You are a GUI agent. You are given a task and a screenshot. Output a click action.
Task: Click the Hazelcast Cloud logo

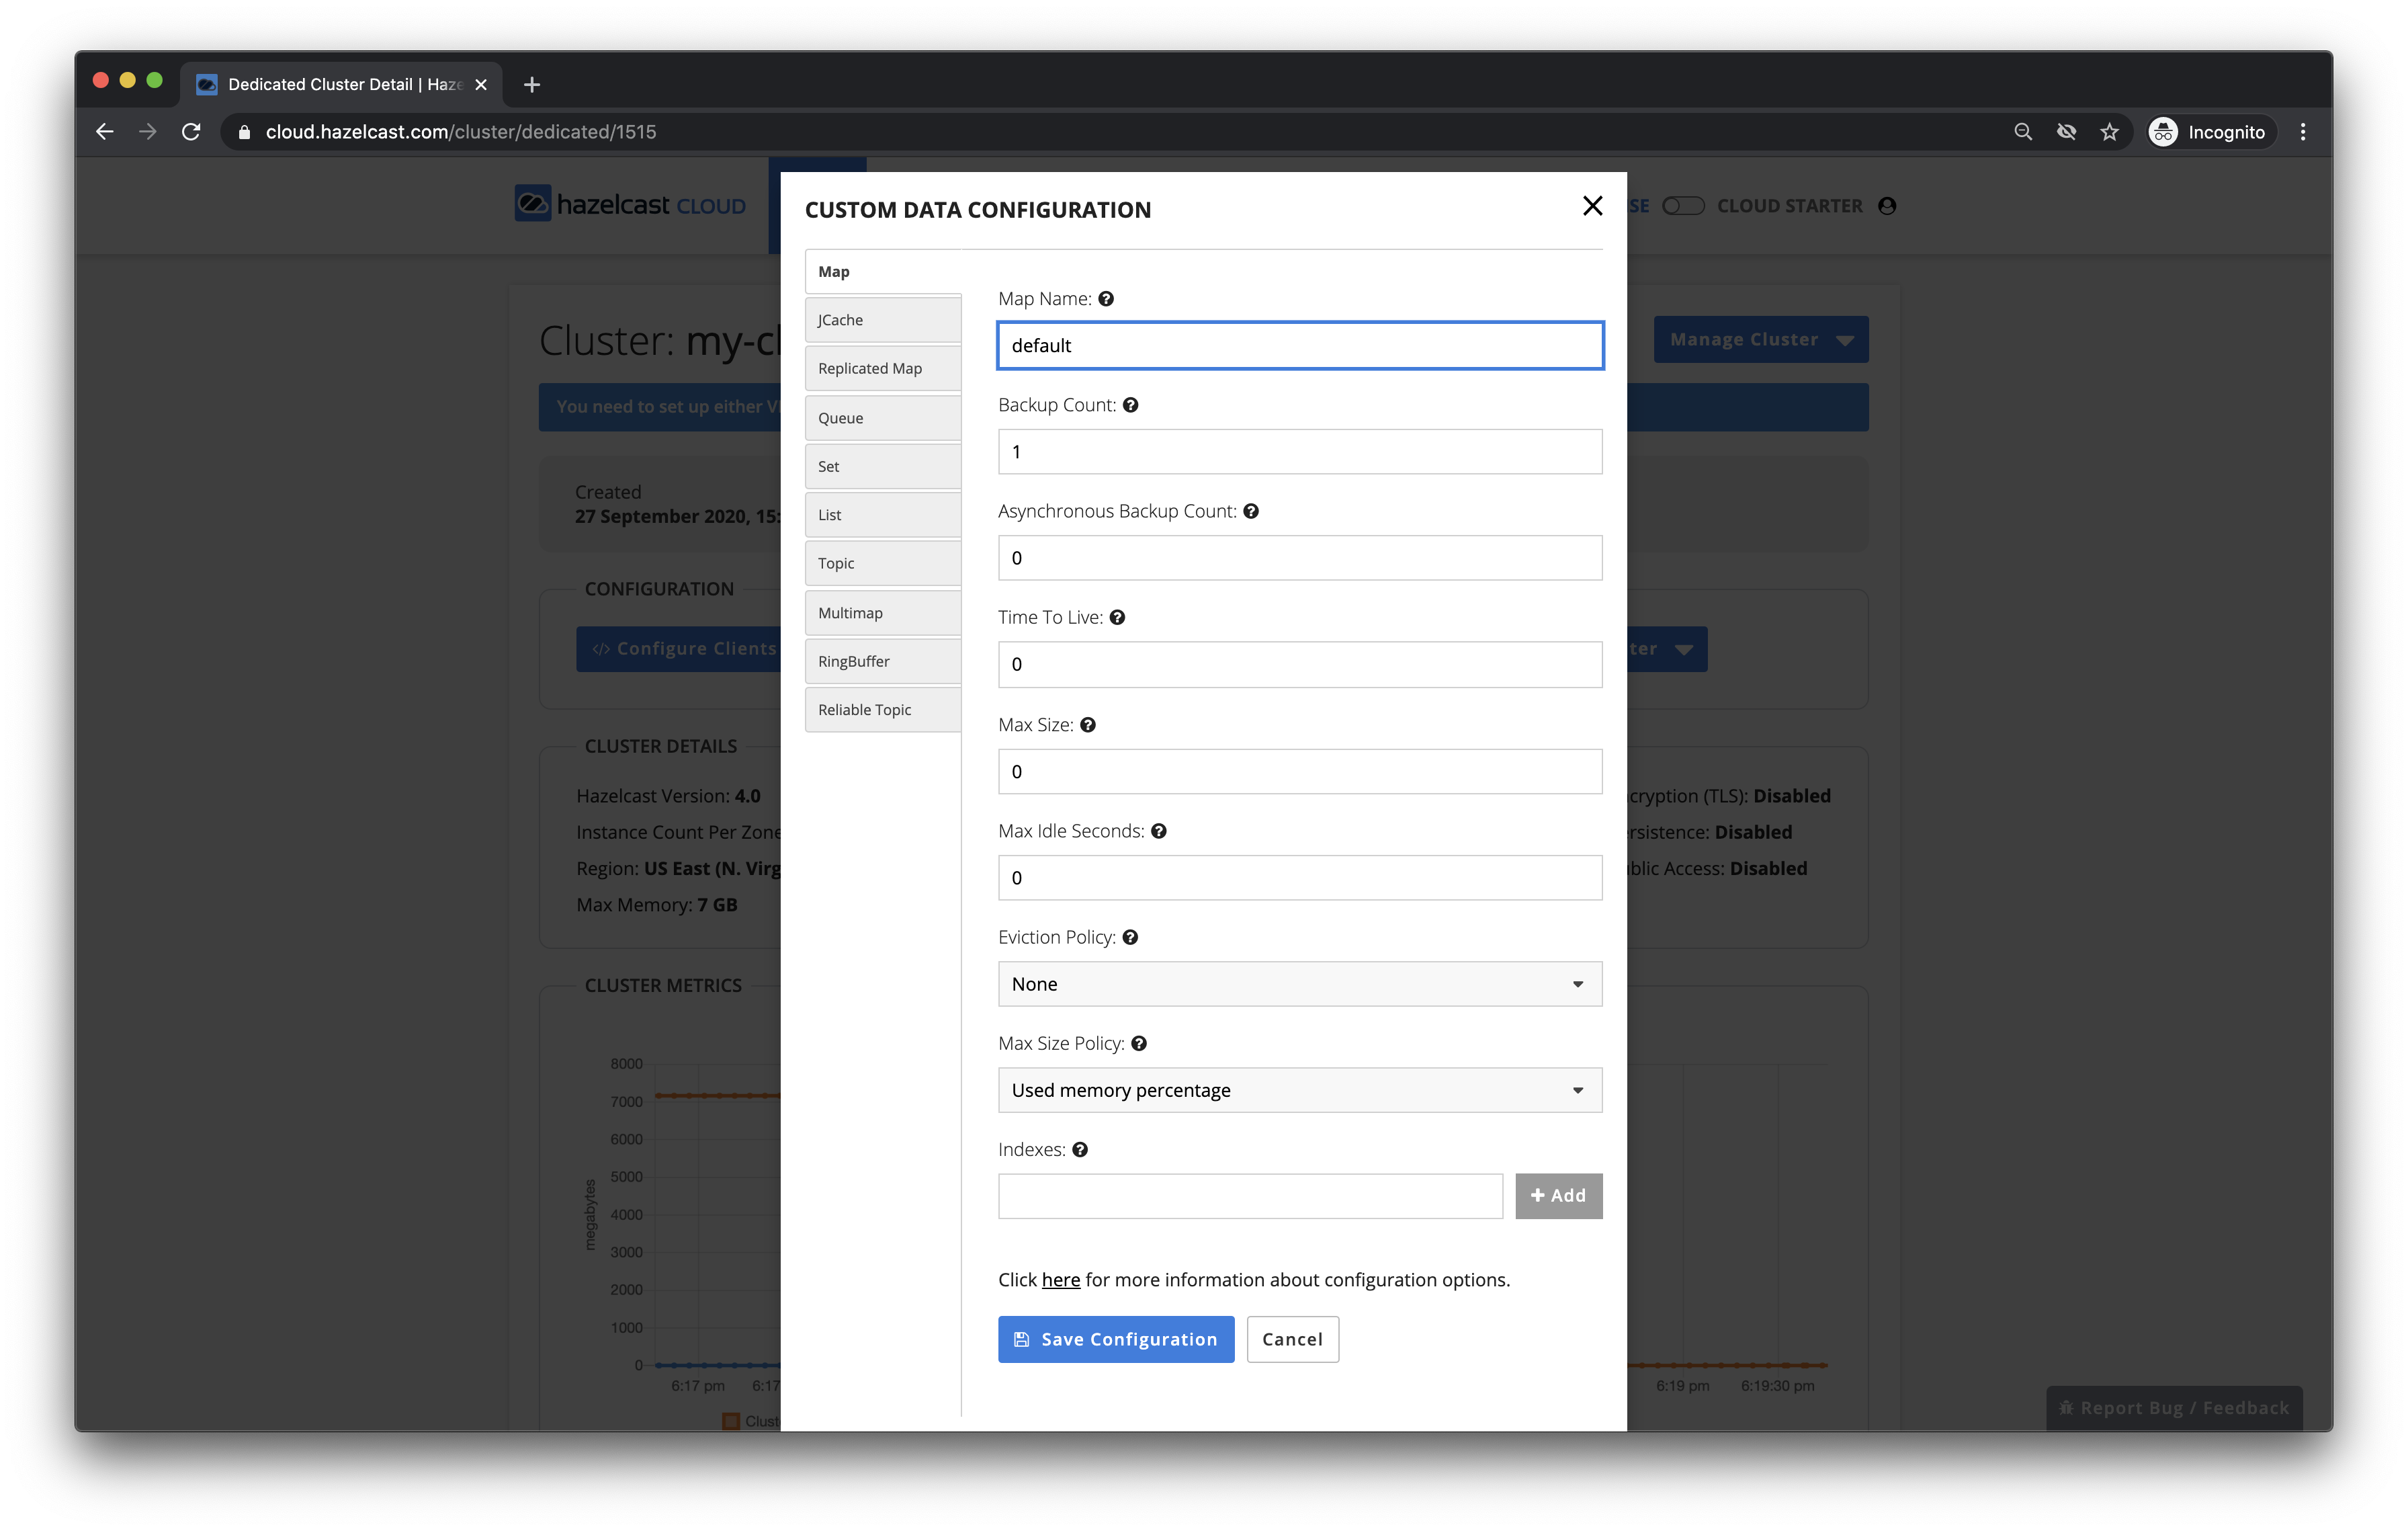coord(630,204)
